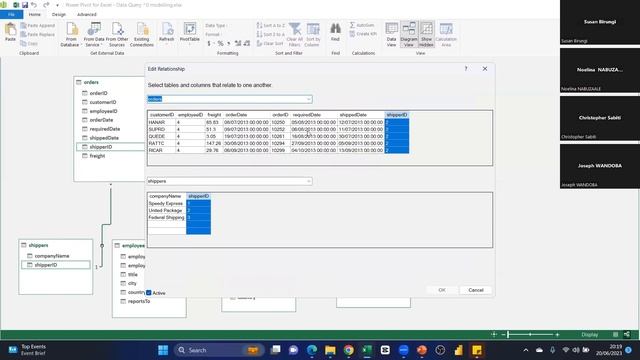640x360 pixels.
Task: Click the zoom in plus button
Action: (x=557, y=334)
